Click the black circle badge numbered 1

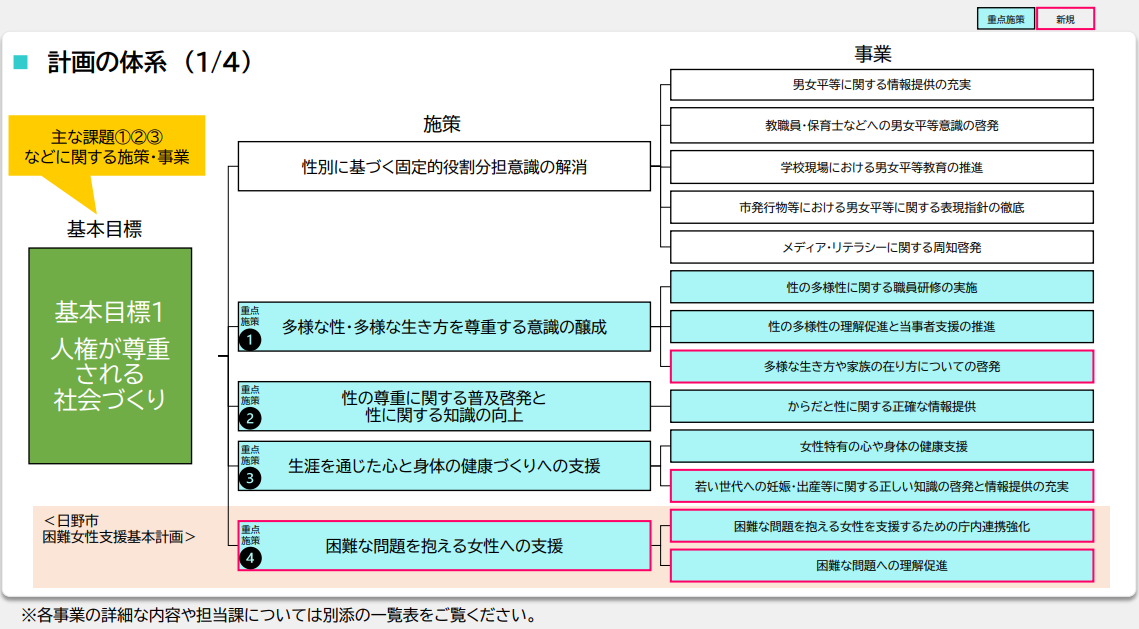click(250, 339)
